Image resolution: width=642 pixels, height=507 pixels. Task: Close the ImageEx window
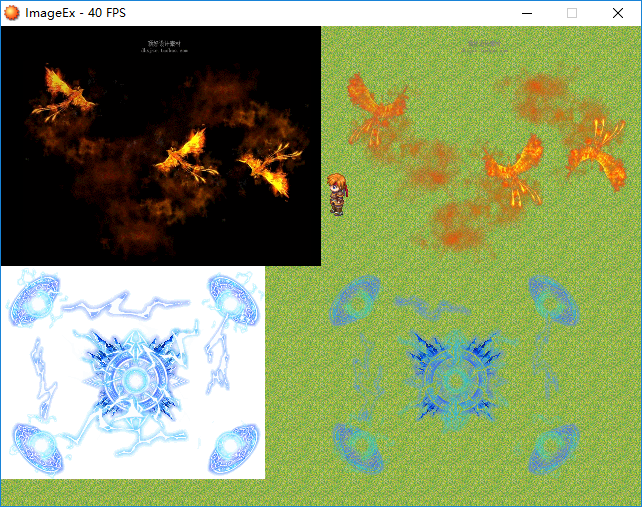[x=618, y=13]
